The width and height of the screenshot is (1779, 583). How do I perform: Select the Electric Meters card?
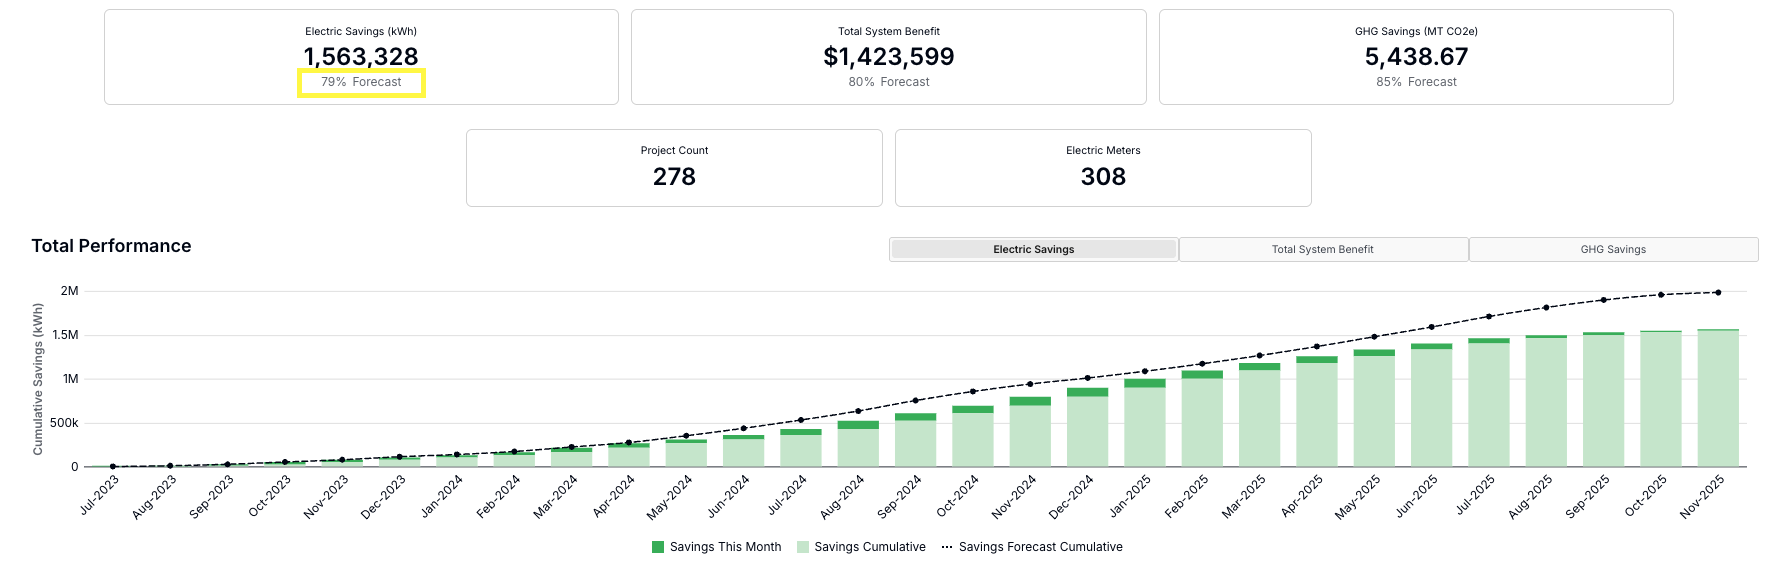1103,168
